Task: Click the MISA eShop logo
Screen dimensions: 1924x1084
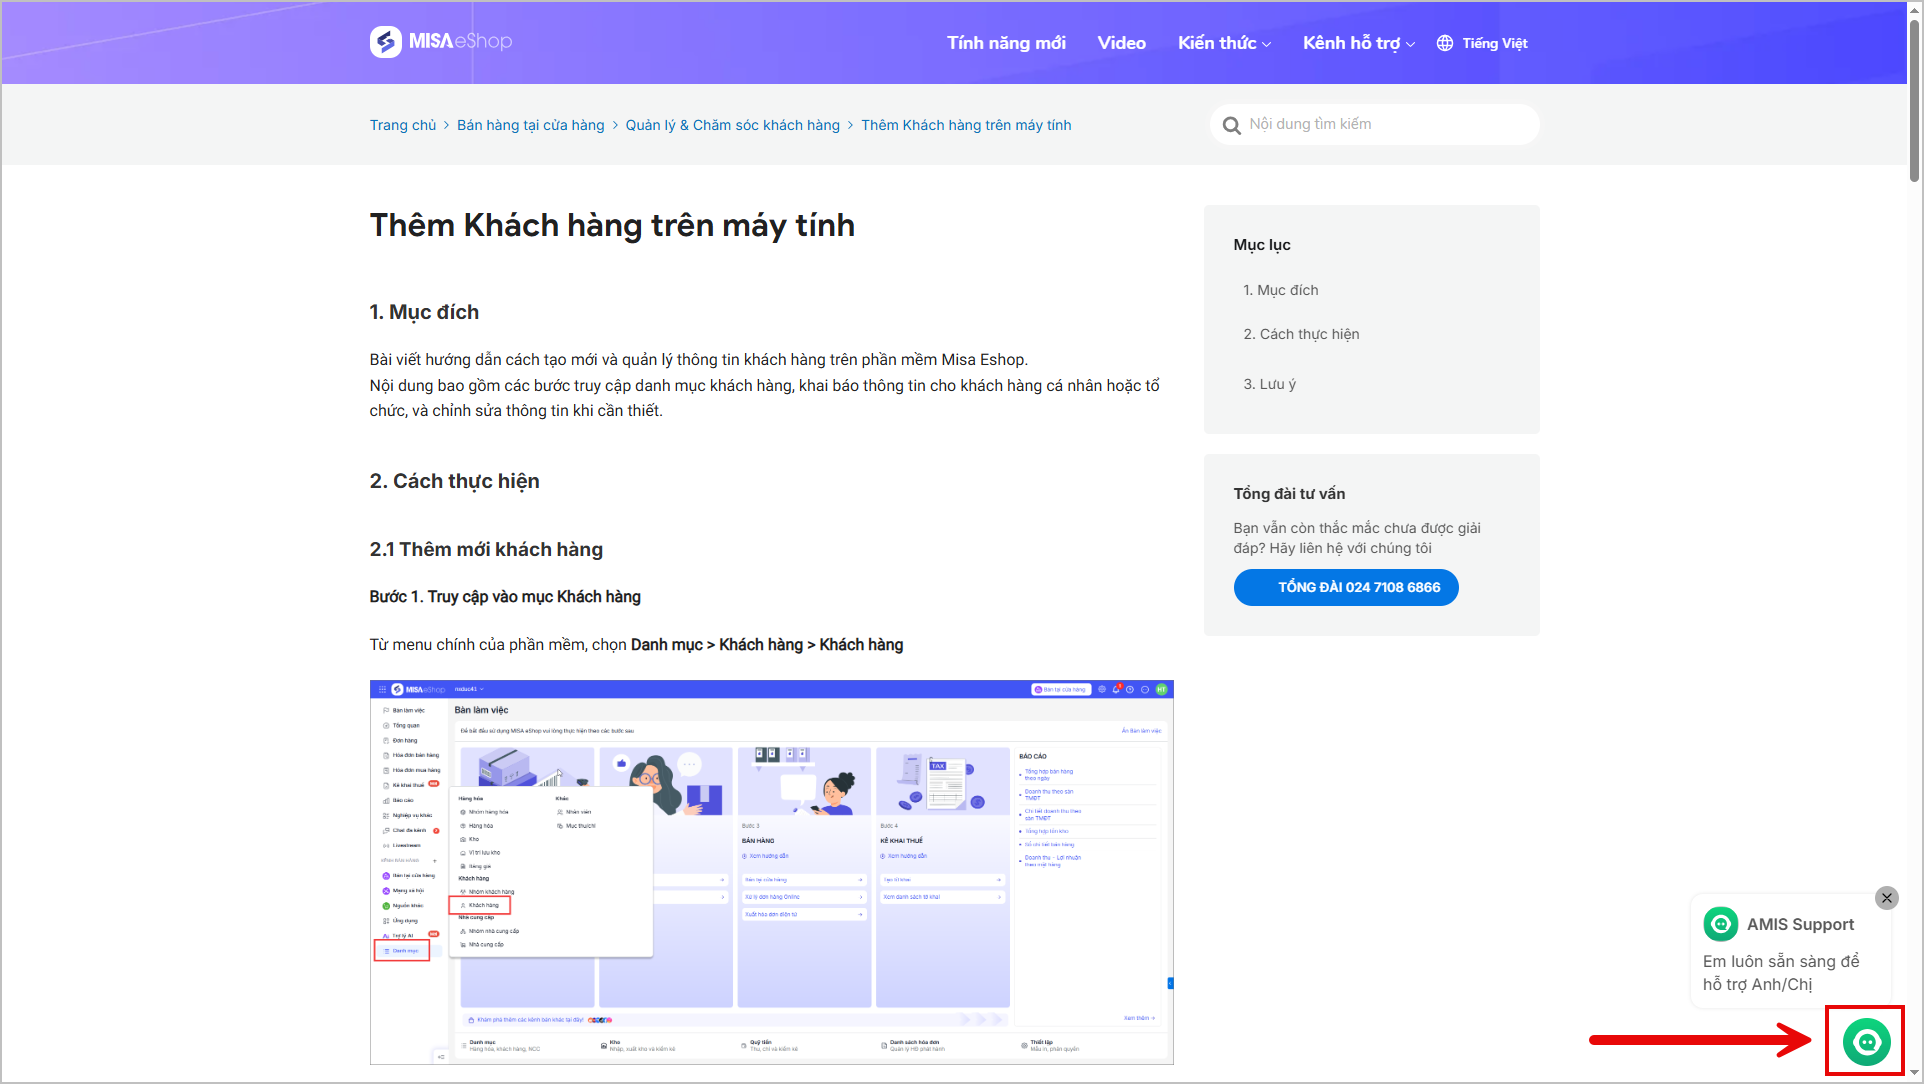Action: tap(441, 42)
